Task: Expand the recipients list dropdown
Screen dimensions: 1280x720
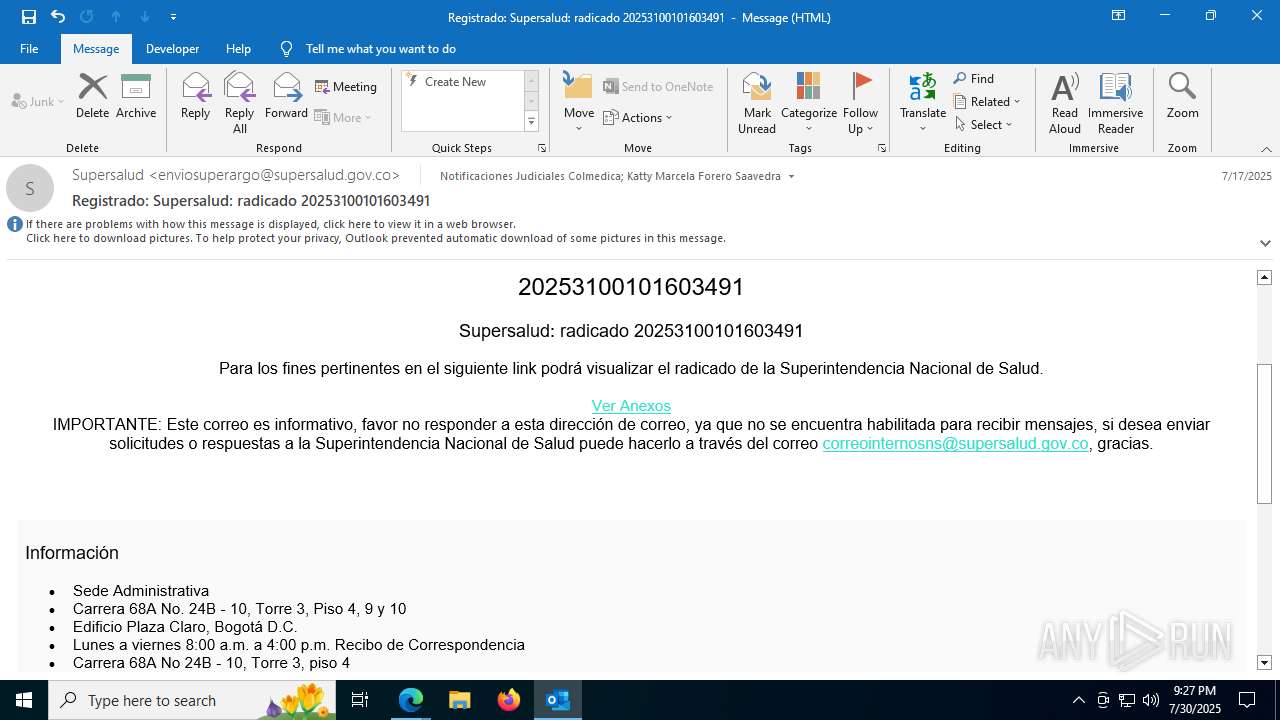Action: click(792, 177)
